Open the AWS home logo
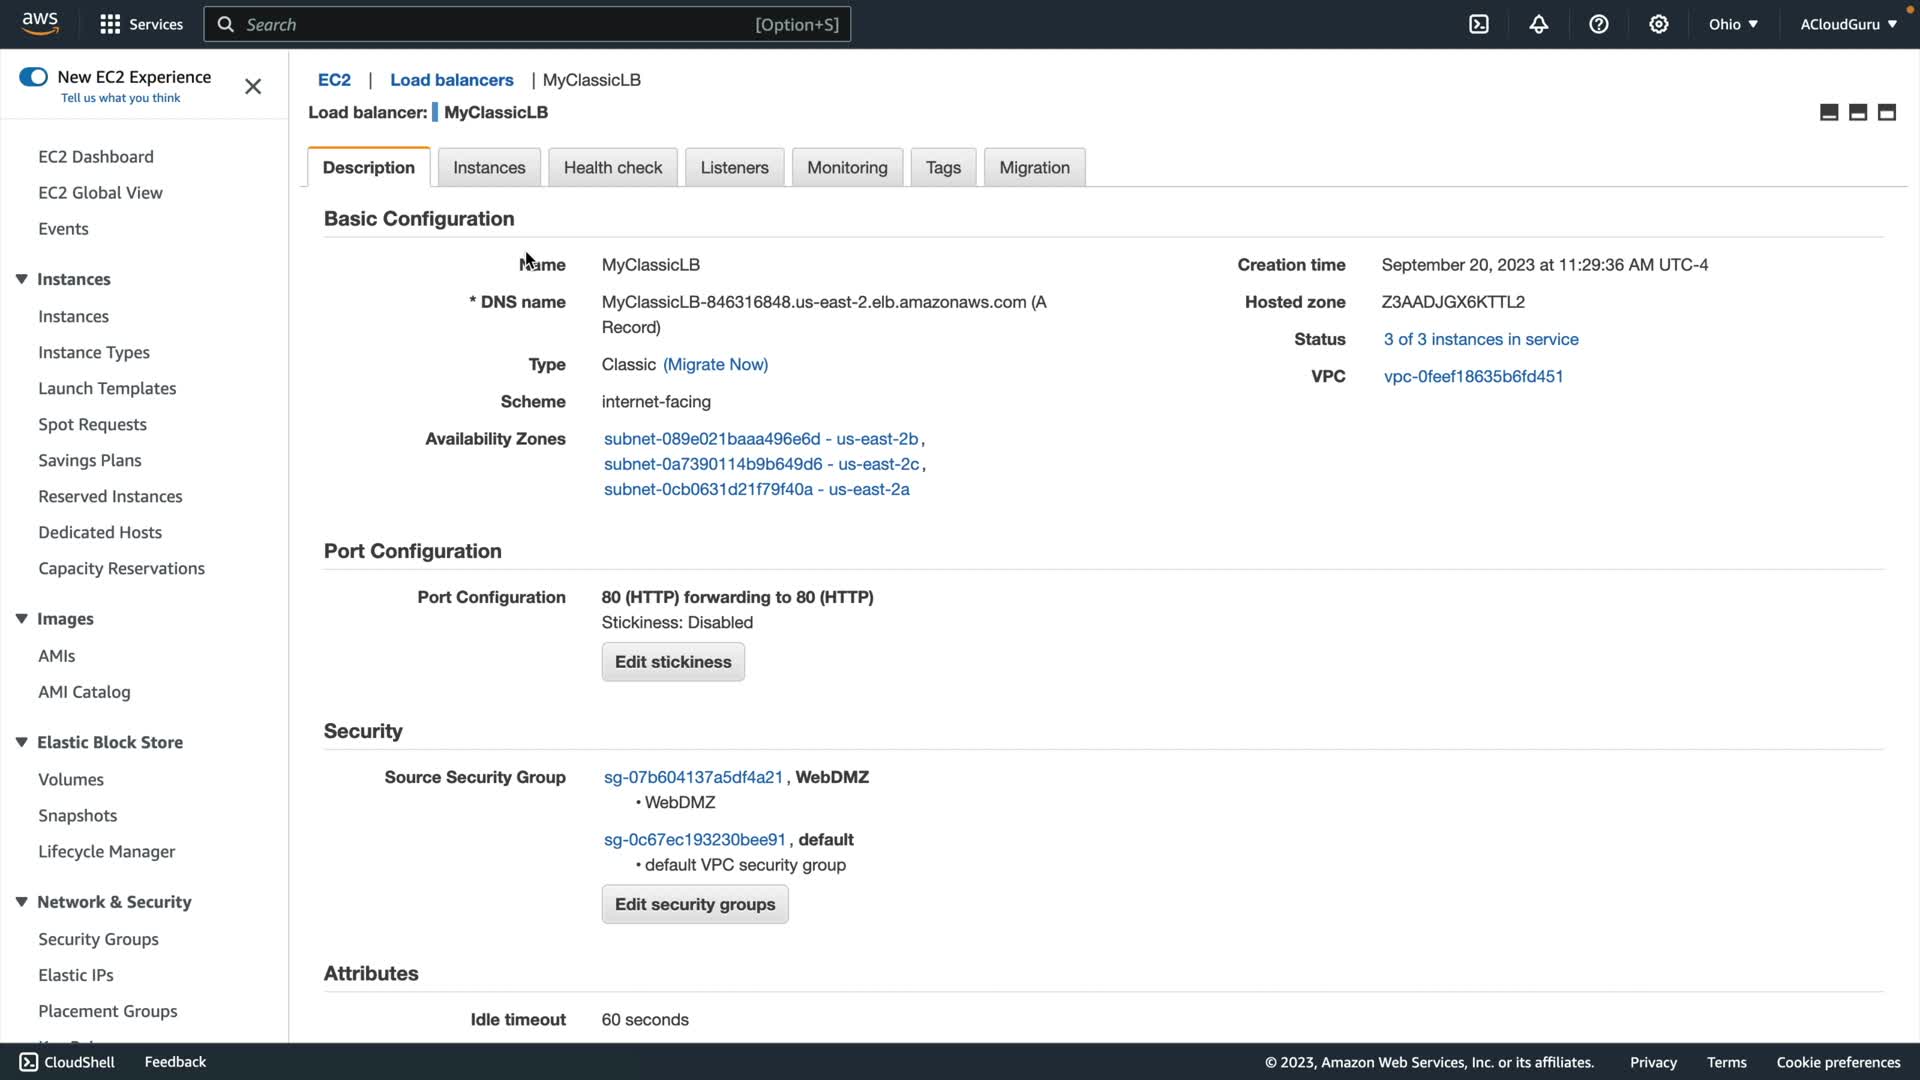 click(x=40, y=23)
